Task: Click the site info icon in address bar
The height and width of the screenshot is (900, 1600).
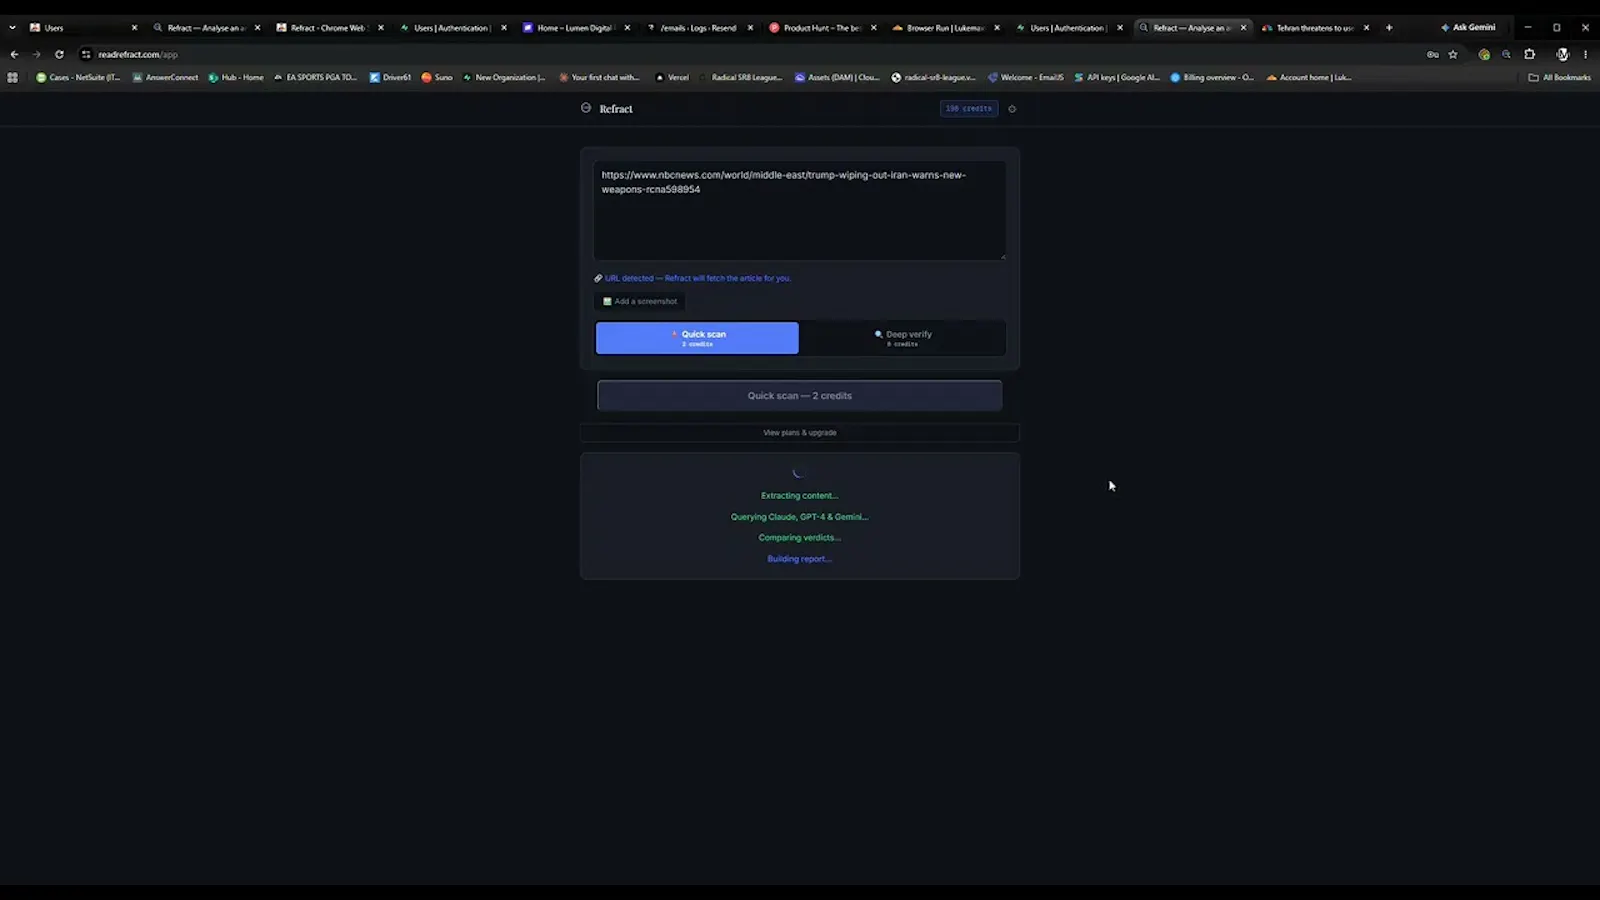Action: 86,54
